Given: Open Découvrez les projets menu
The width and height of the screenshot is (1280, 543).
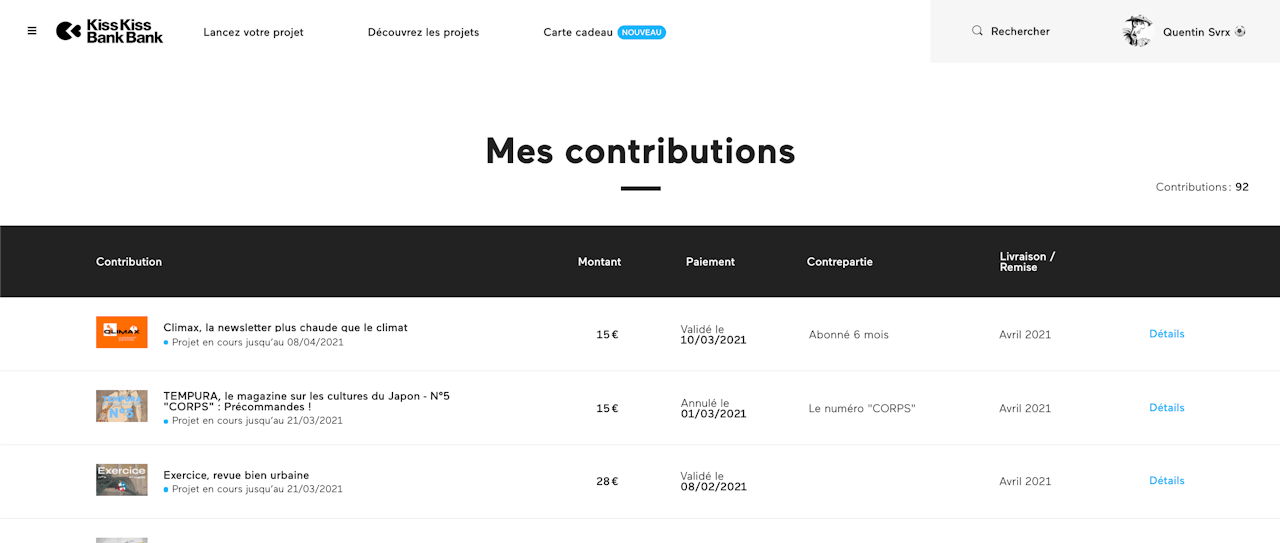Looking at the screenshot, I should coord(423,32).
